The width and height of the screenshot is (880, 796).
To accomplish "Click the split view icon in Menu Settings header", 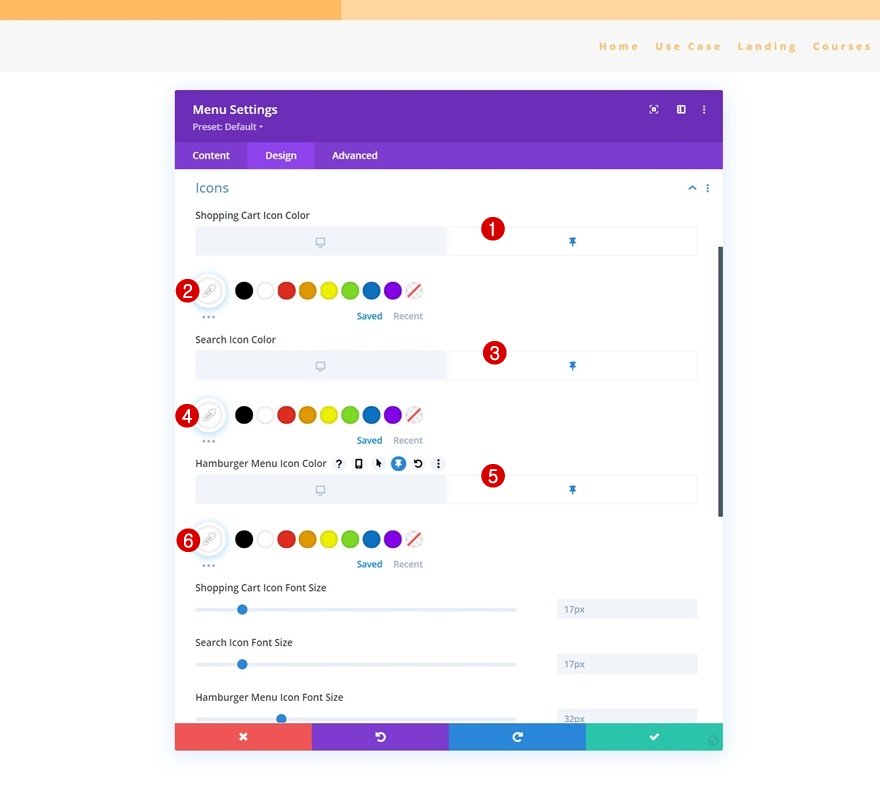I will pos(681,109).
